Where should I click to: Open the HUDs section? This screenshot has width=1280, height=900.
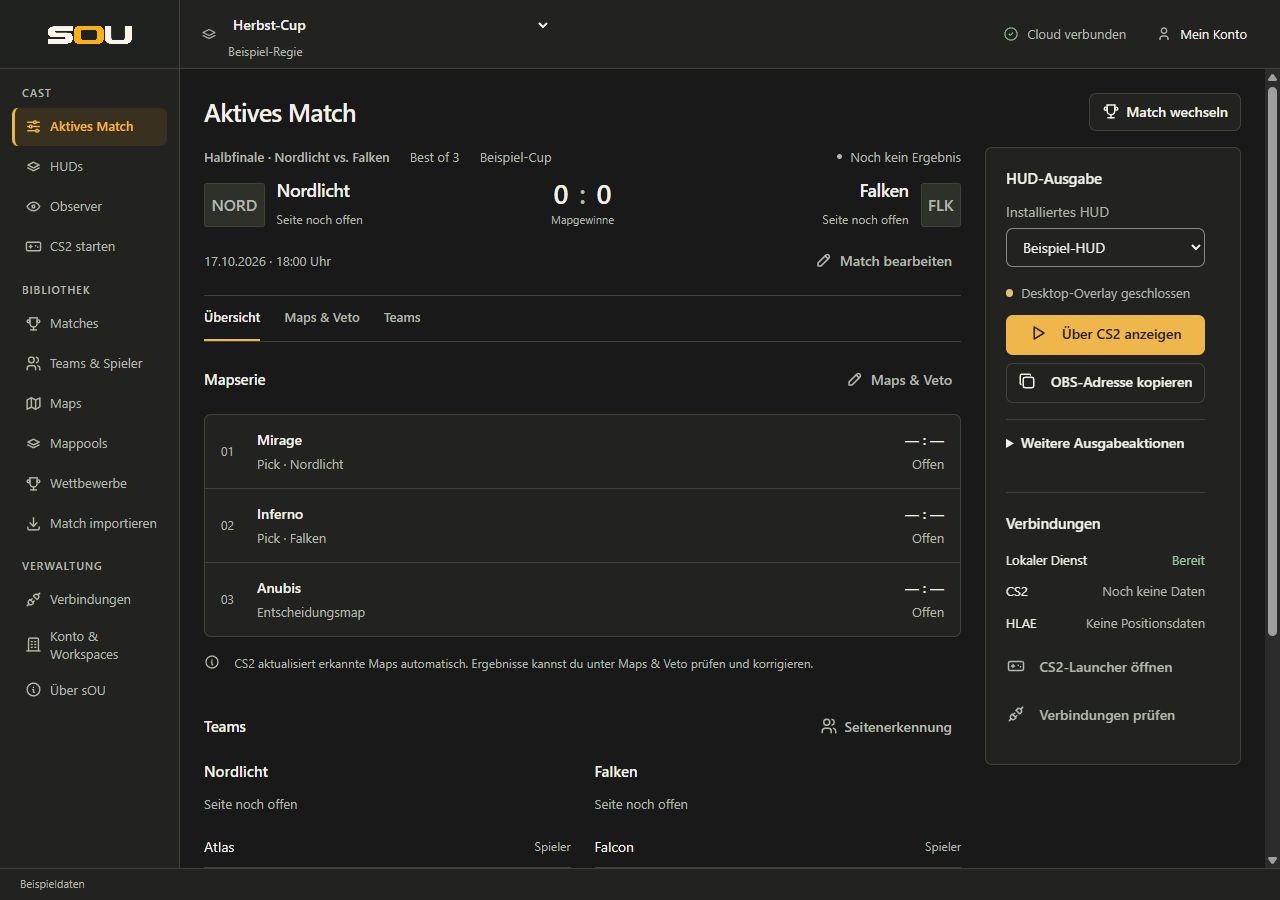90,167
